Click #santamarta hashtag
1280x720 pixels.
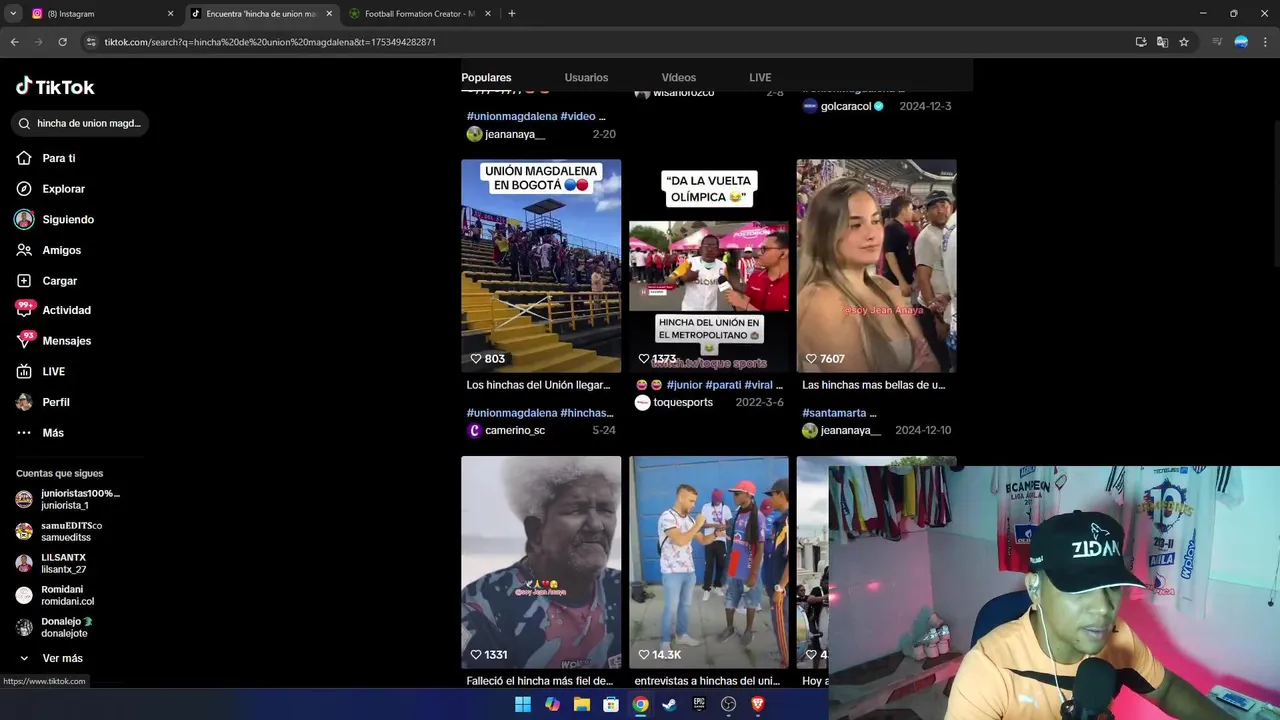834,413
